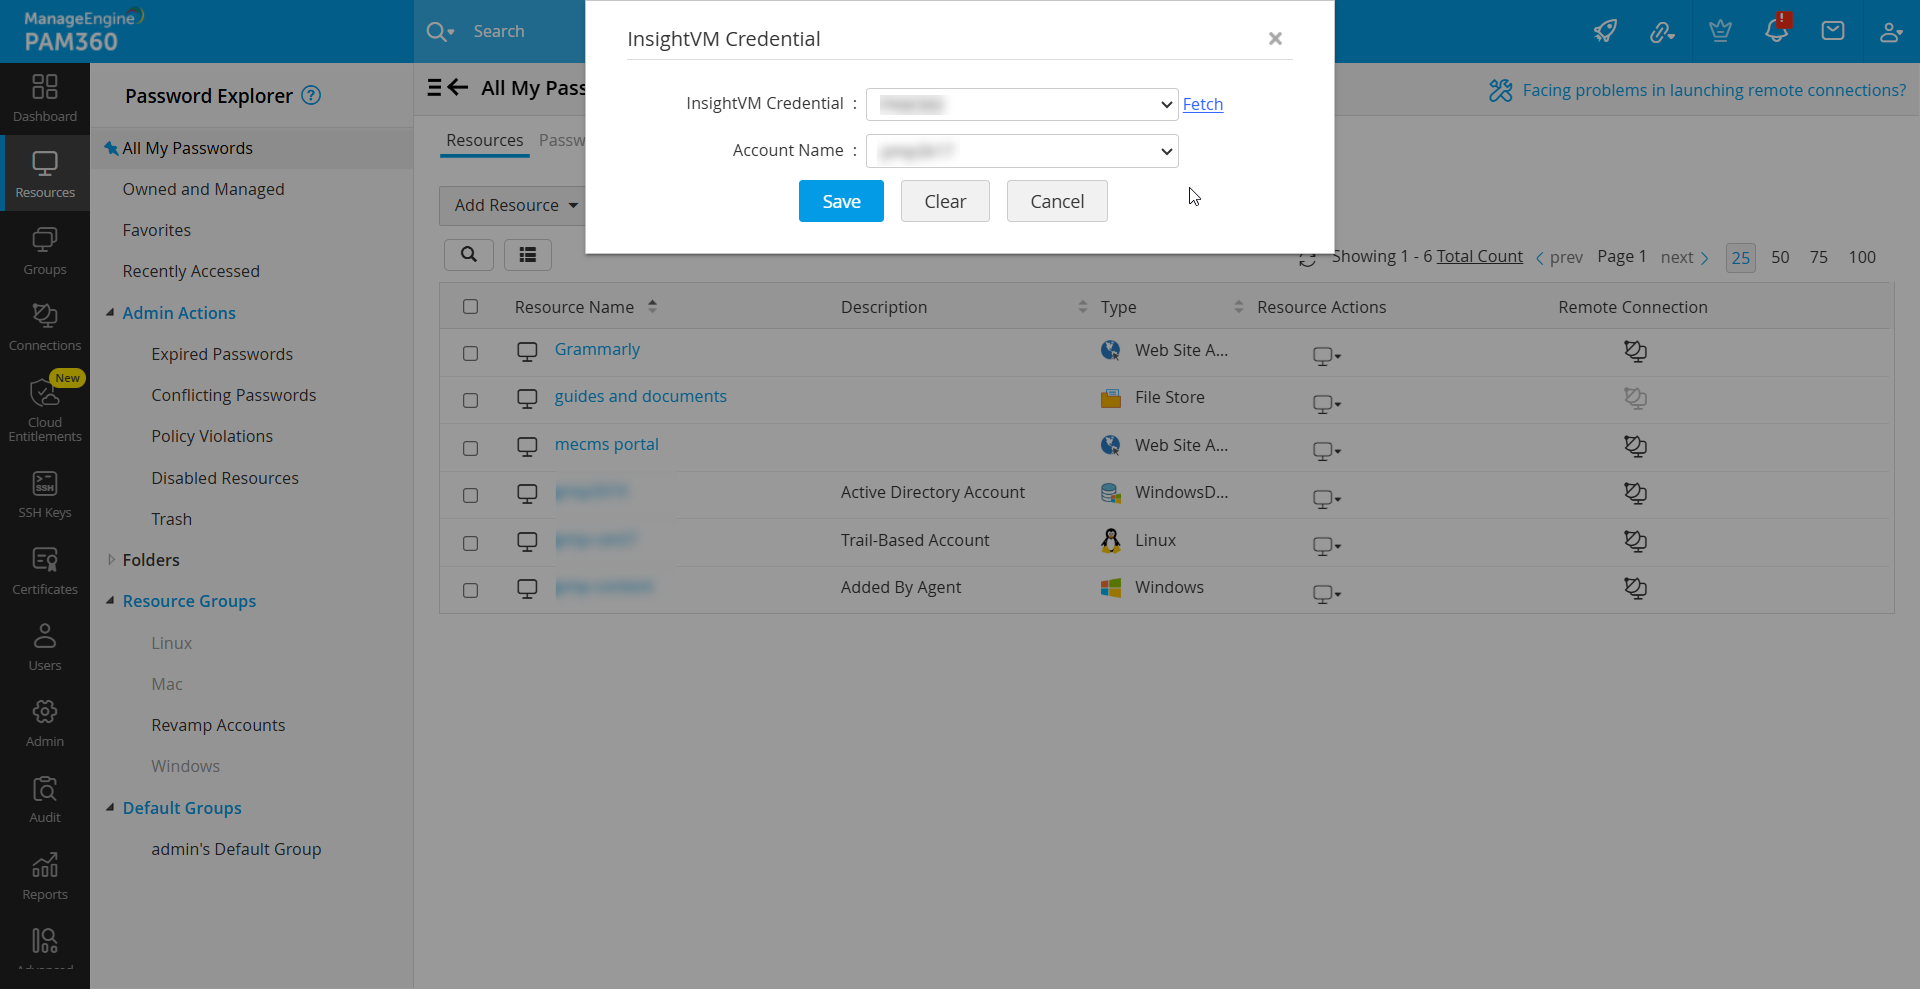Launch remote connection for Grammarly resource
The height and width of the screenshot is (989, 1920).
1636,351
